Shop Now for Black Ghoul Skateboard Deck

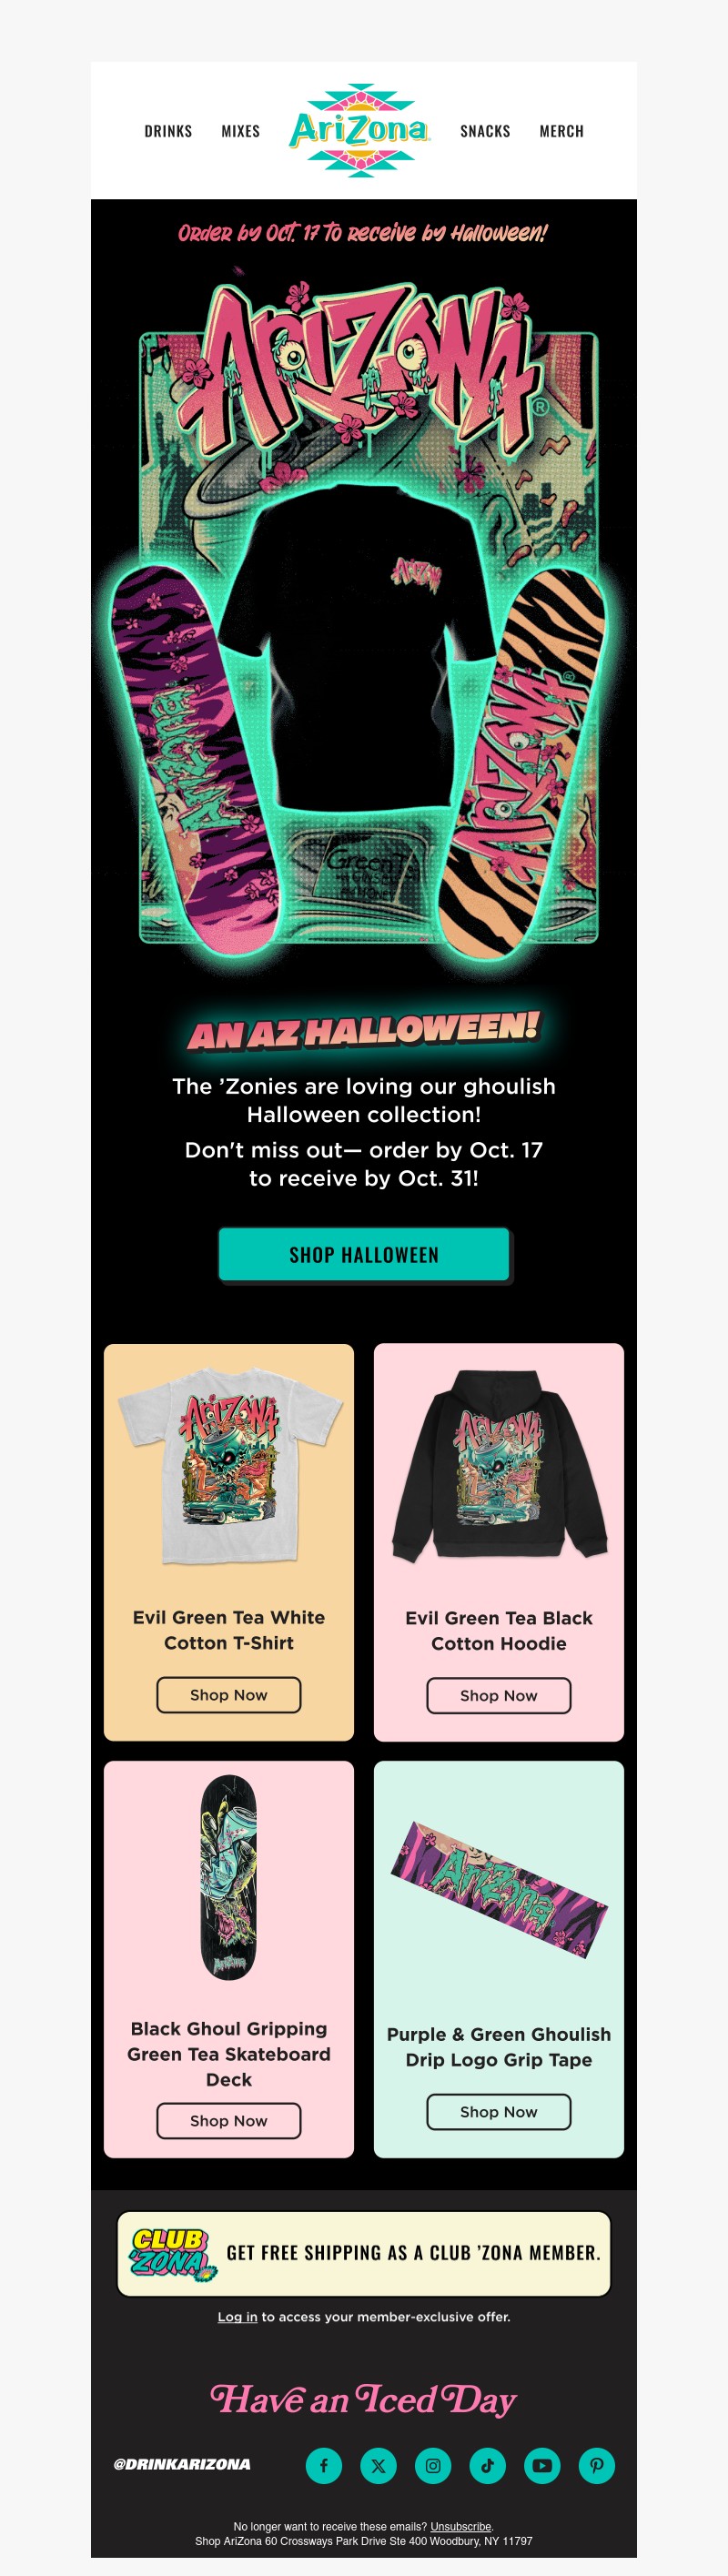coord(229,2120)
